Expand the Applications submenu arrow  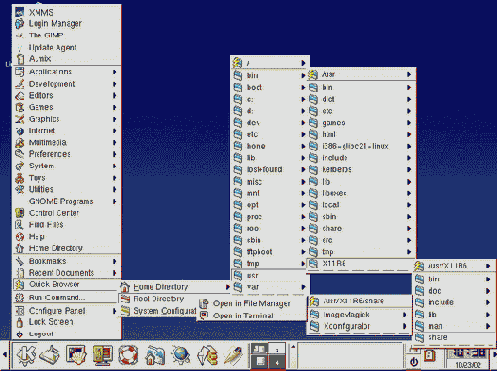click(114, 72)
